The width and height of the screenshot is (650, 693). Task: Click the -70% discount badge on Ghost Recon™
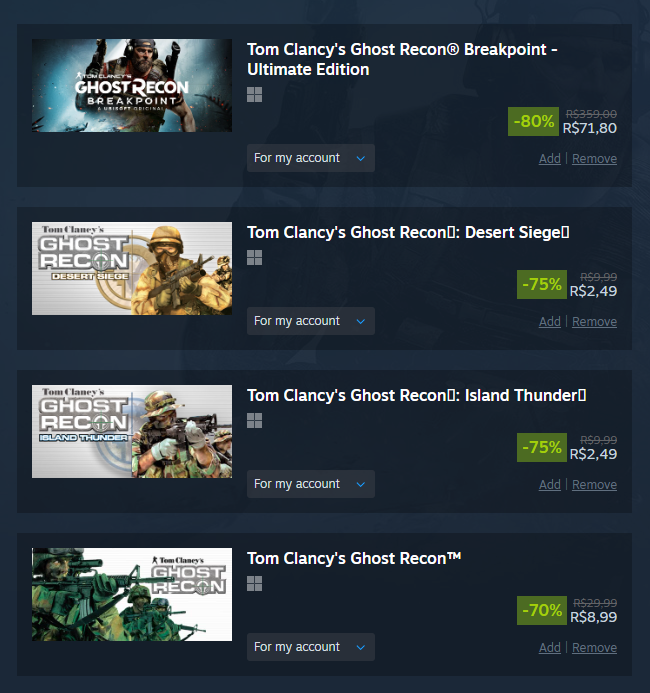pos(542,611)
